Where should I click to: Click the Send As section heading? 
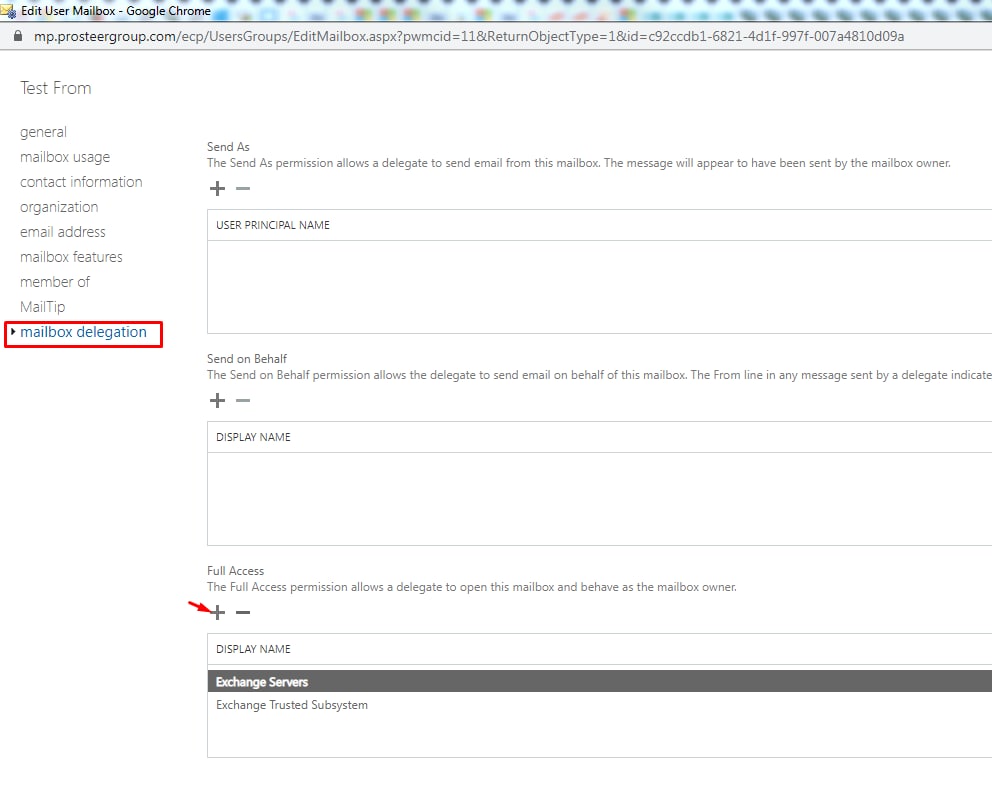[228, 147]
